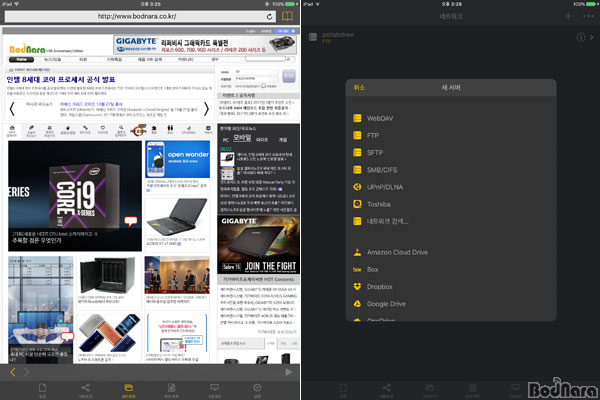The width and height of the screenshot is (600, 400).
Task: Select the PC tab in news panel
Action: (x=226, y=140)
